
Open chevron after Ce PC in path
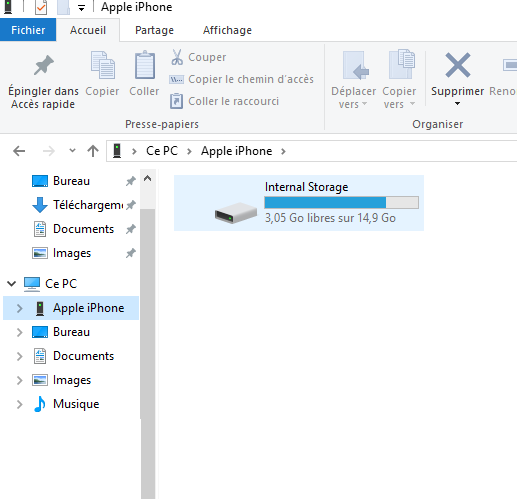tap(189, 151)
